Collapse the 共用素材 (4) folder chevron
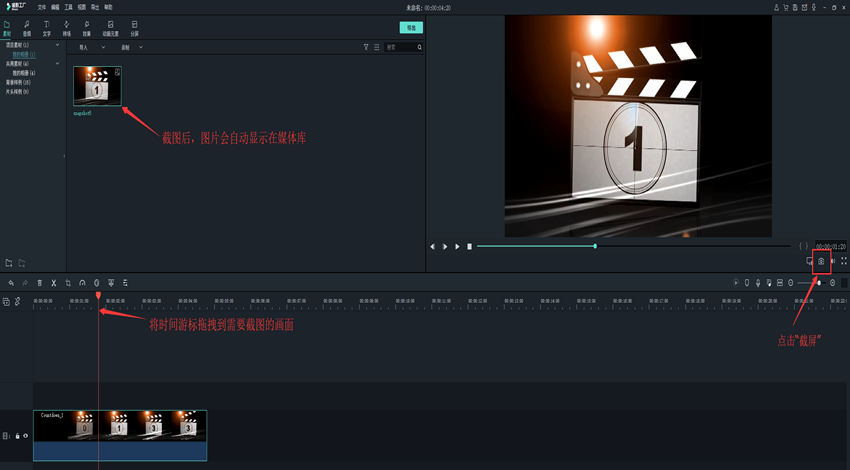This screenshot has width=850, height=470. 57,64
